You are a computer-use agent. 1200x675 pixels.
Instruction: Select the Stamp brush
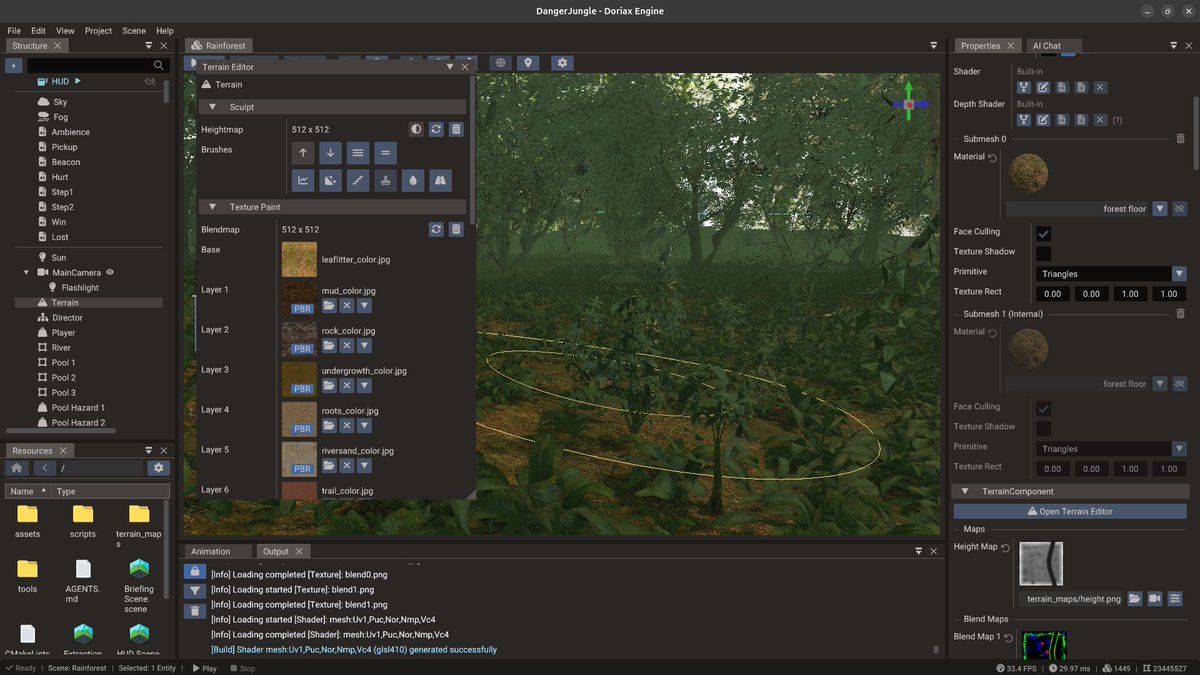click(386, 181)
